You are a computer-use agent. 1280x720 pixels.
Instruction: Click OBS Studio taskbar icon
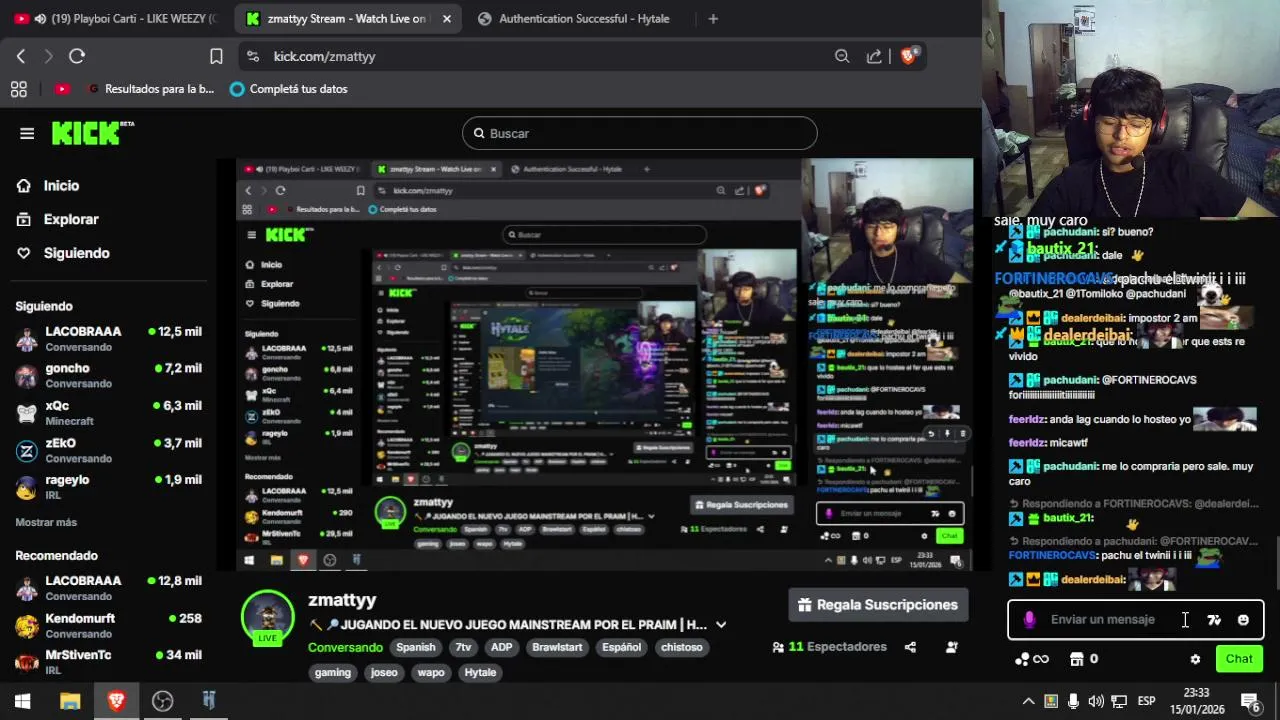[x=162, y=701]
